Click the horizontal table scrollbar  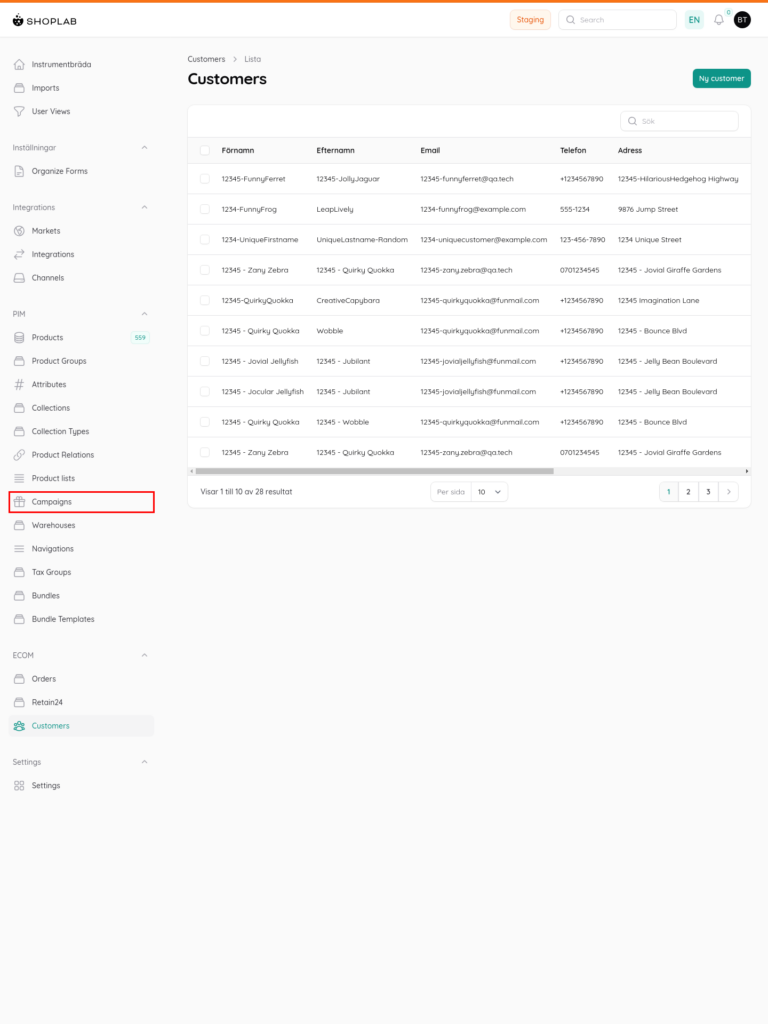[374, 471]
